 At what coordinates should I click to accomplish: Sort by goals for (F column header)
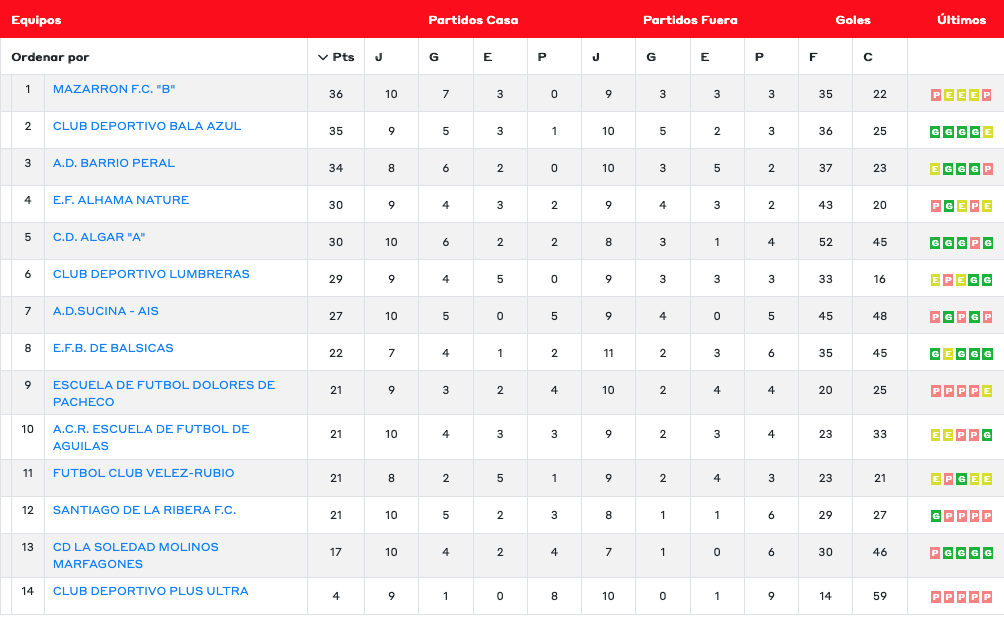point(813,57)
